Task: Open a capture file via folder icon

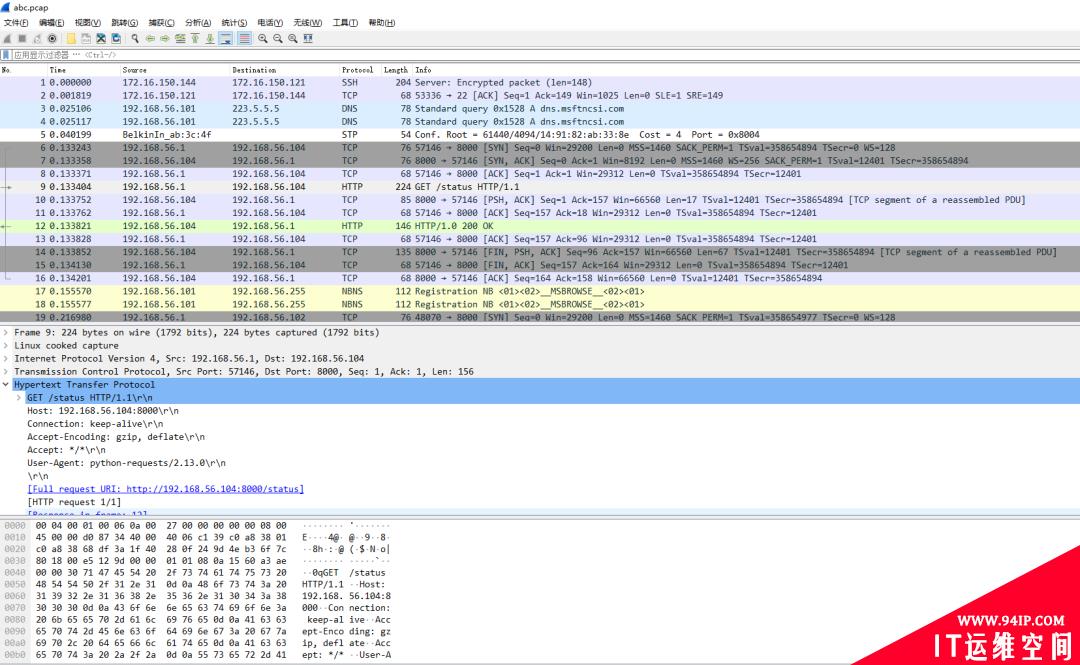Action: [71, 39]
